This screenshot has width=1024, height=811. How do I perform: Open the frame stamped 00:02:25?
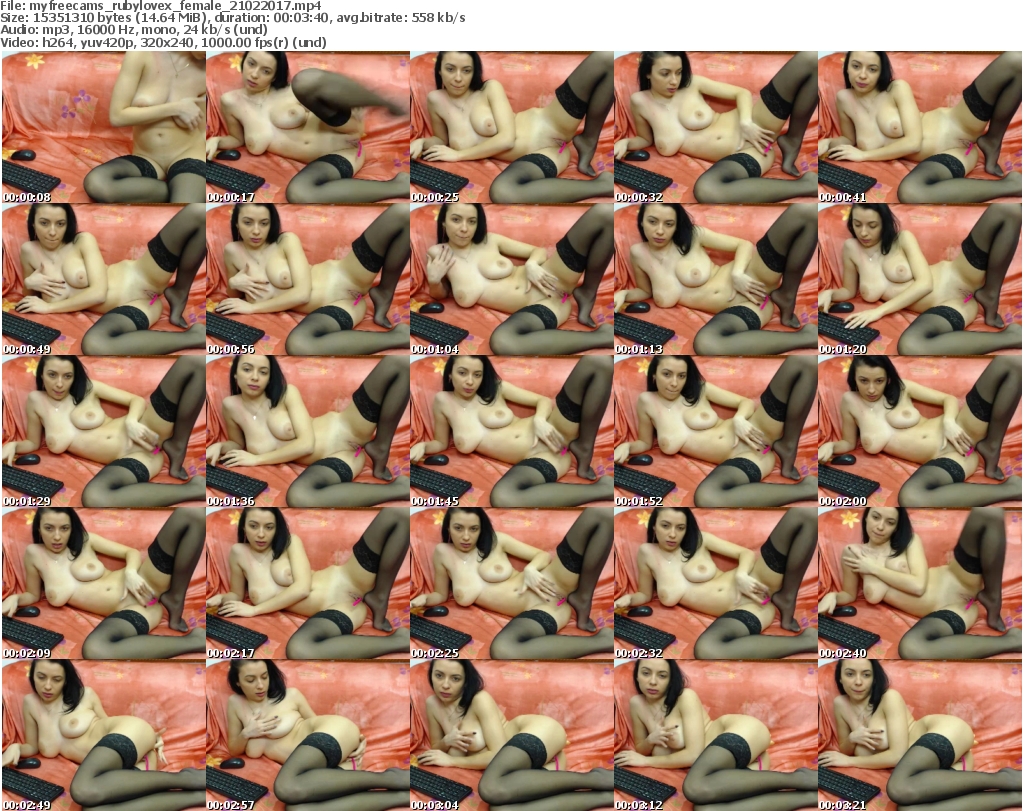(x=511, y=584)
